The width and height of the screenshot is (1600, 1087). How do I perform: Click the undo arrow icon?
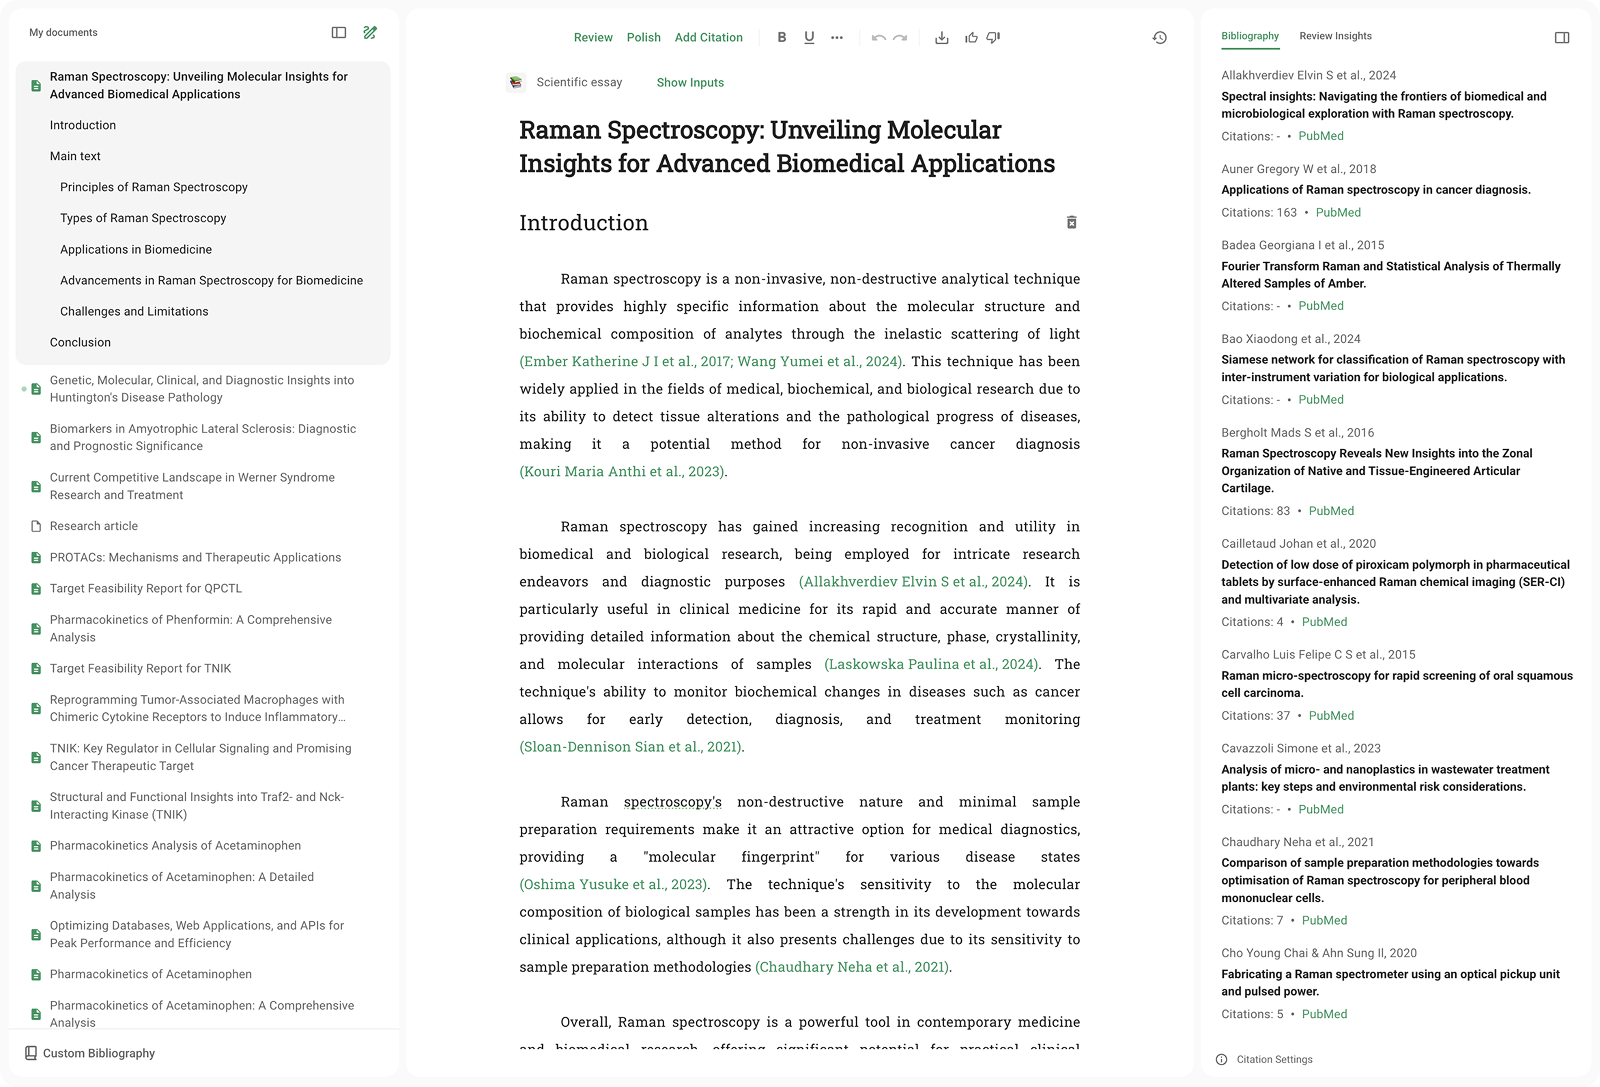pyautogui.click(x=878, y=38)
